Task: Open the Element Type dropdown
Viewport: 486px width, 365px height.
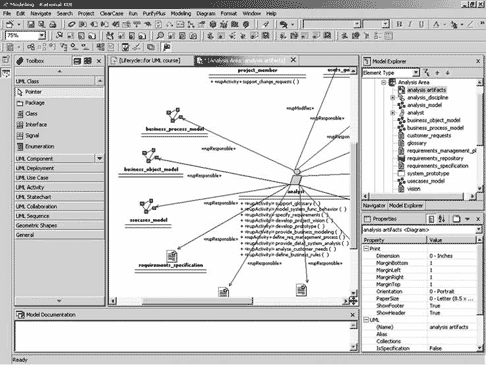Action: pos(416,73)
